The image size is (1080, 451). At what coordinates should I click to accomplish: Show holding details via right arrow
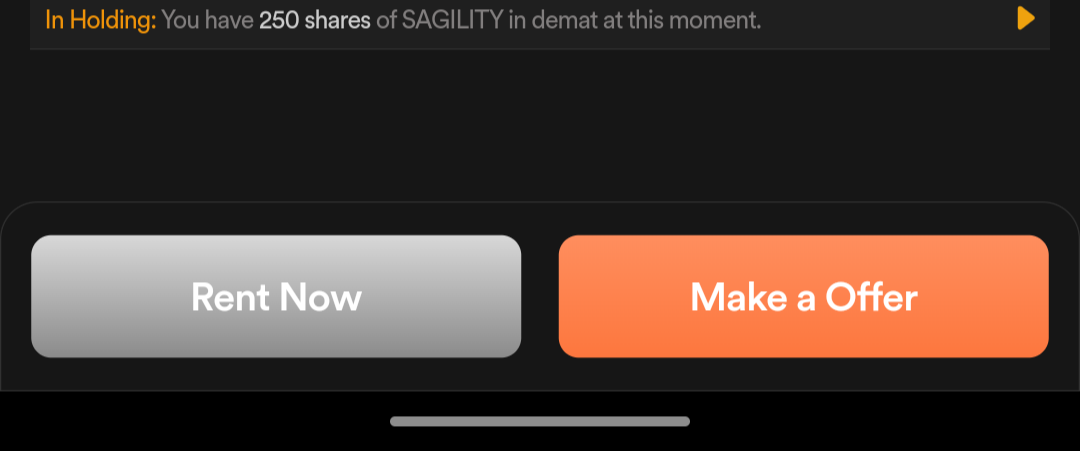pos(1025,18)
